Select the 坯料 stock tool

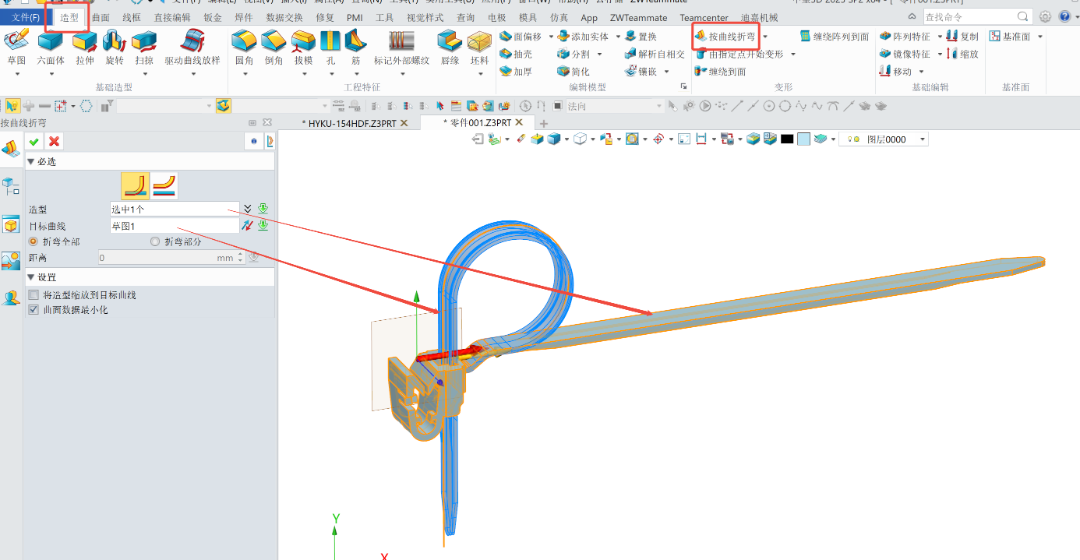(479, 47)
